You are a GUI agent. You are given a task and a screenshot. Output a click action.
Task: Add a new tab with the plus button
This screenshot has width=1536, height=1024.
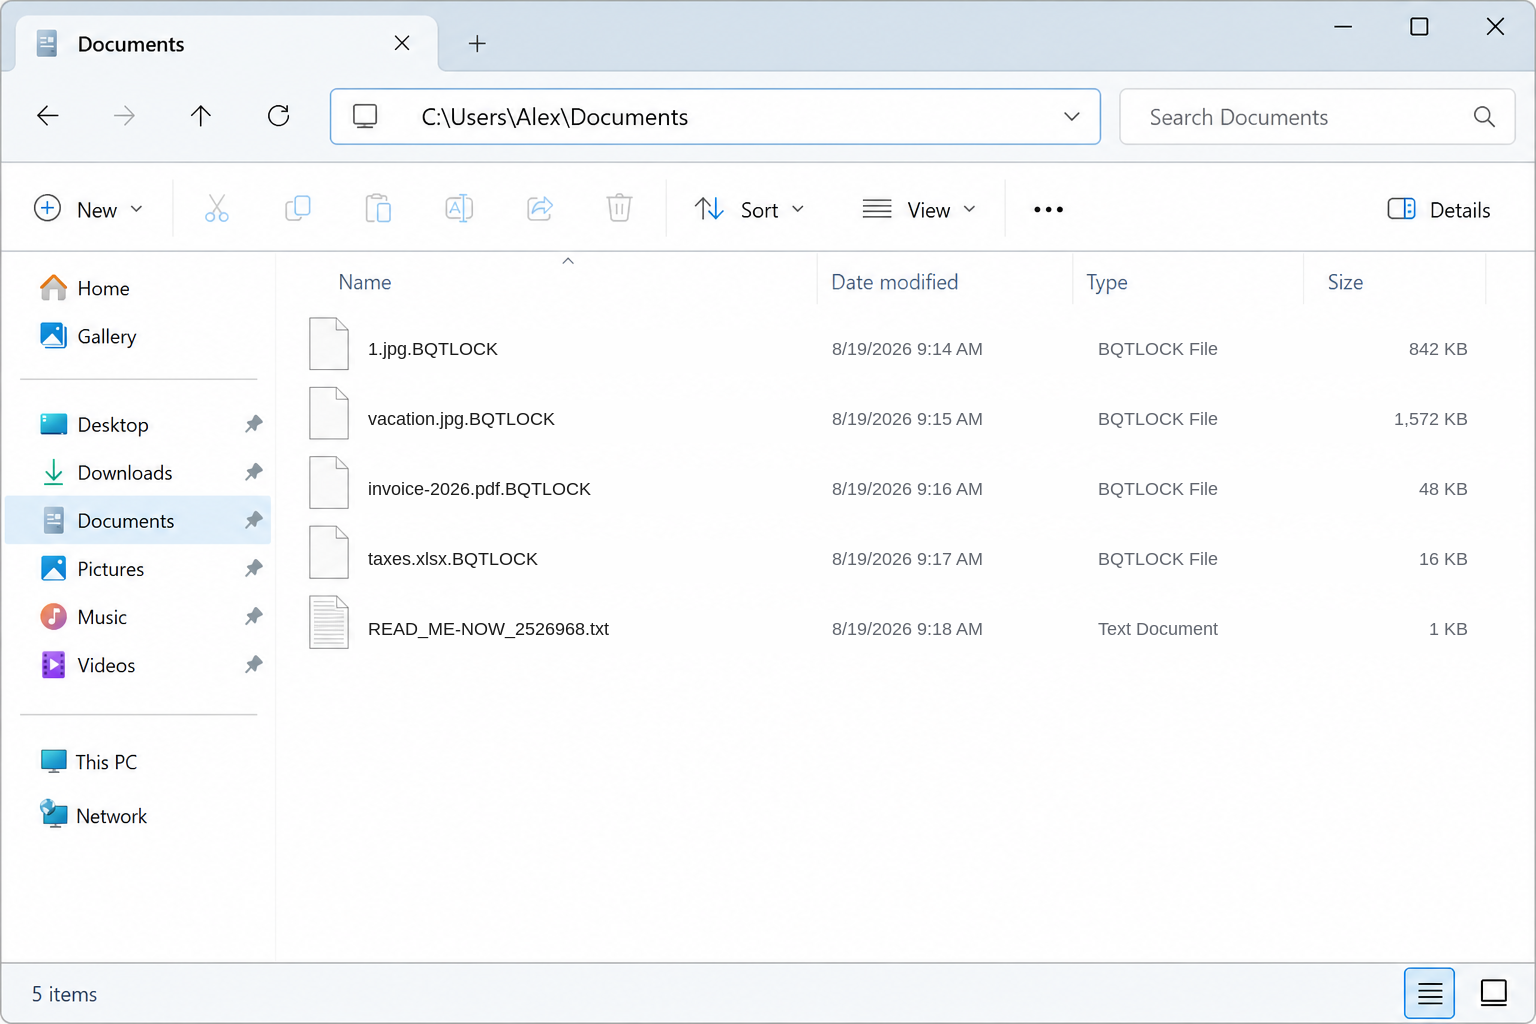(477, 43)
